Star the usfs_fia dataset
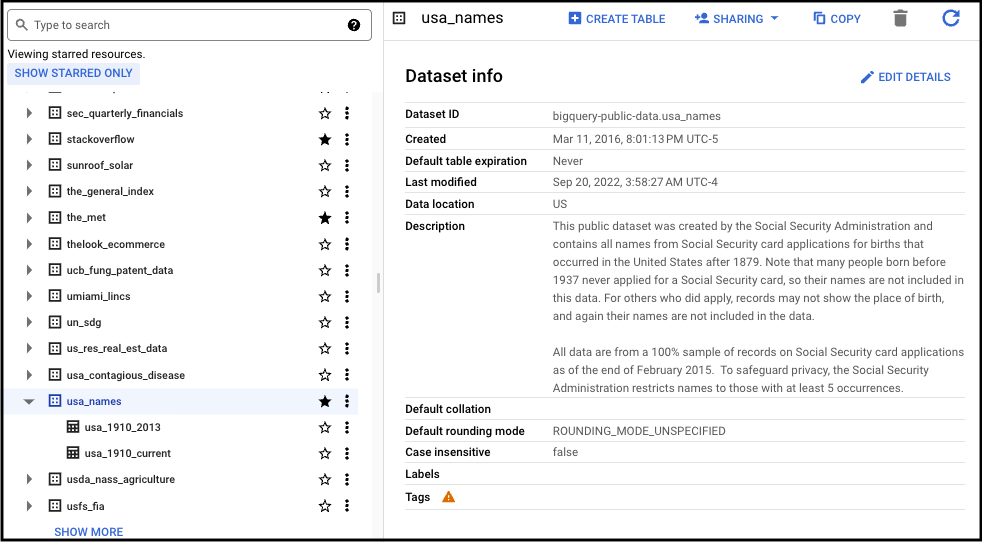This screenshot has height=542, width=982. pyautogui.click(x=324, y=506)
